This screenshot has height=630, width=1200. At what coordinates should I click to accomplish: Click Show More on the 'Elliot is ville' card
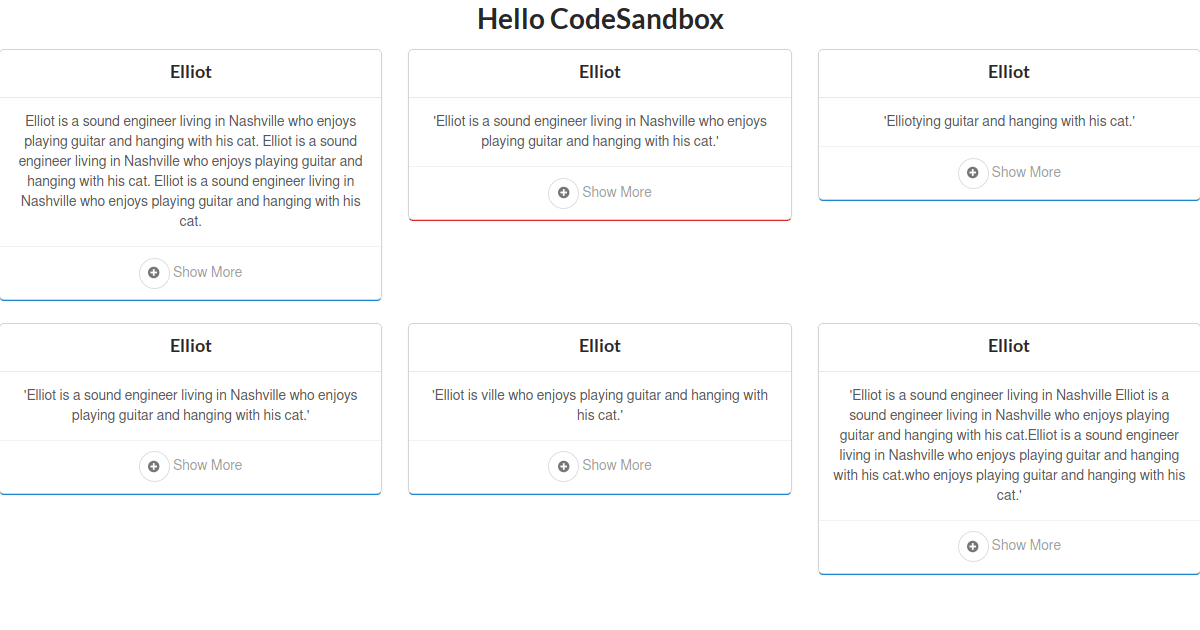click(x=617, y=465)
